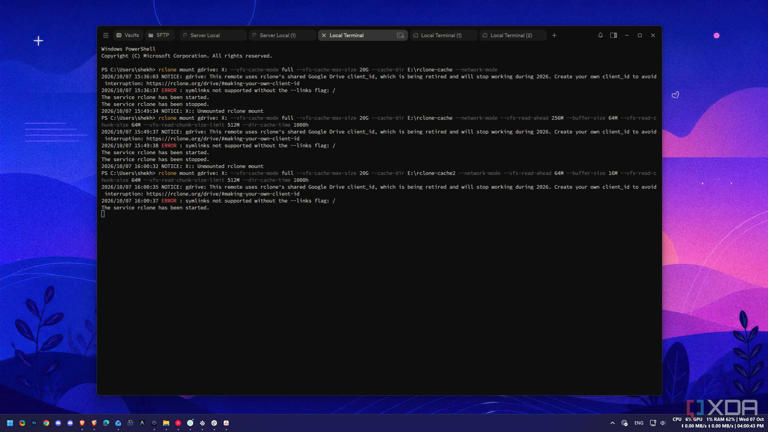Click 'Windows PowerShell' header line
The image size is (768, 432).
pos(128,49)
